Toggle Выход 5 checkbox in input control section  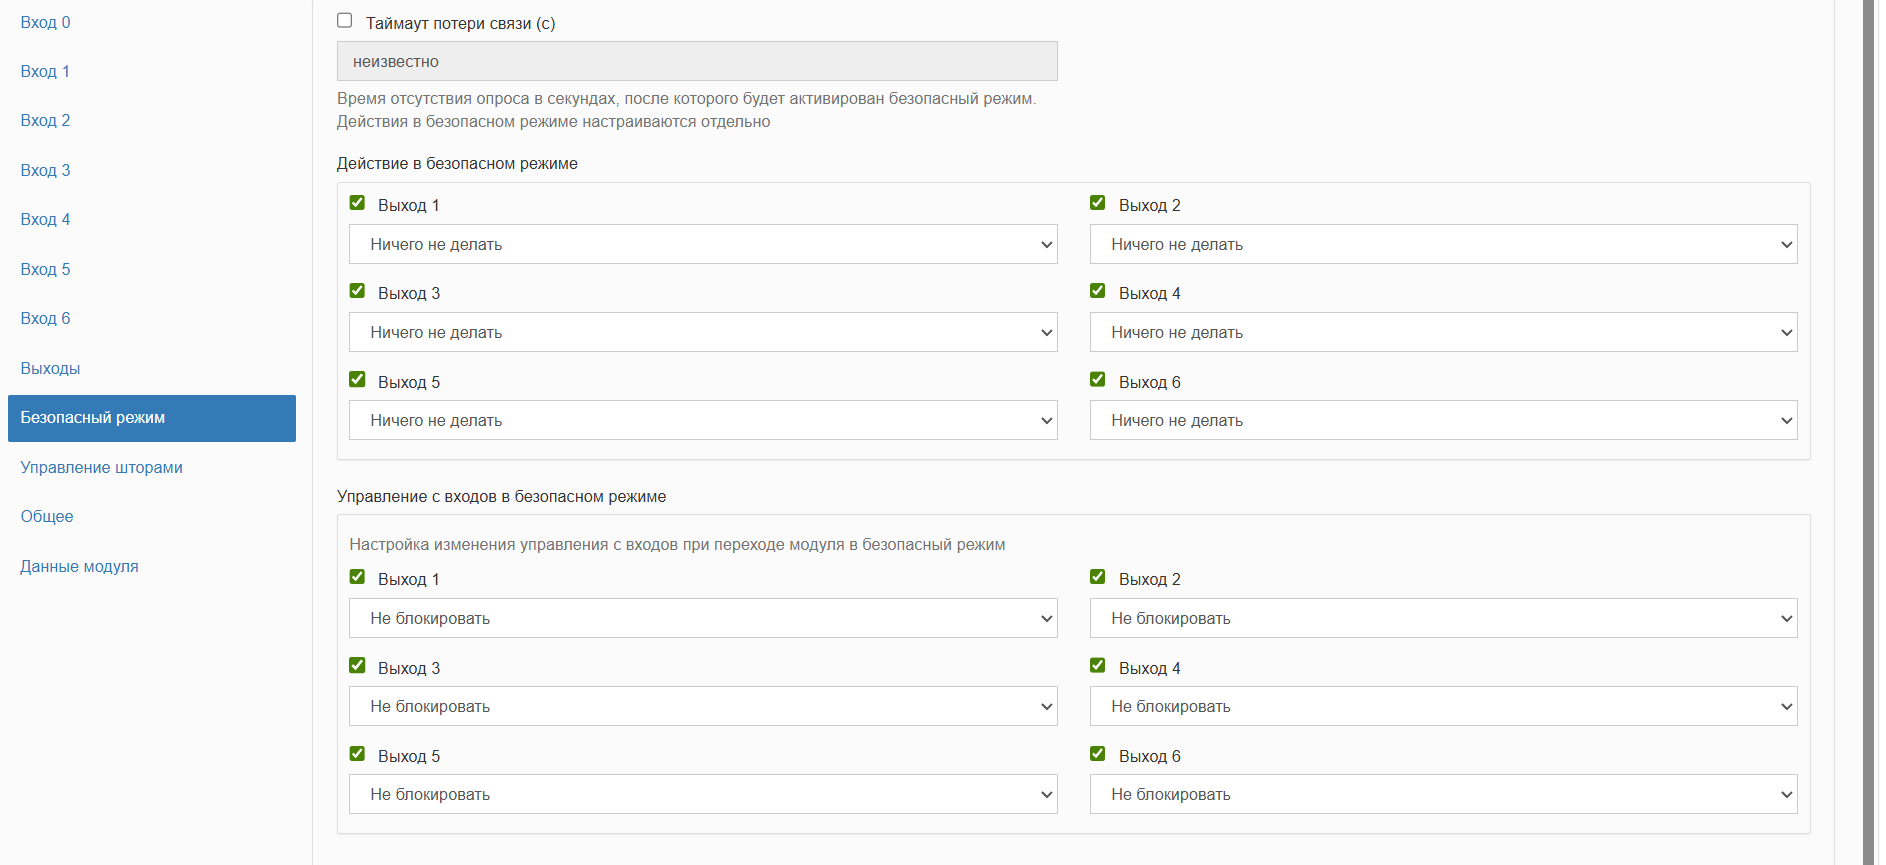point(357,754)
